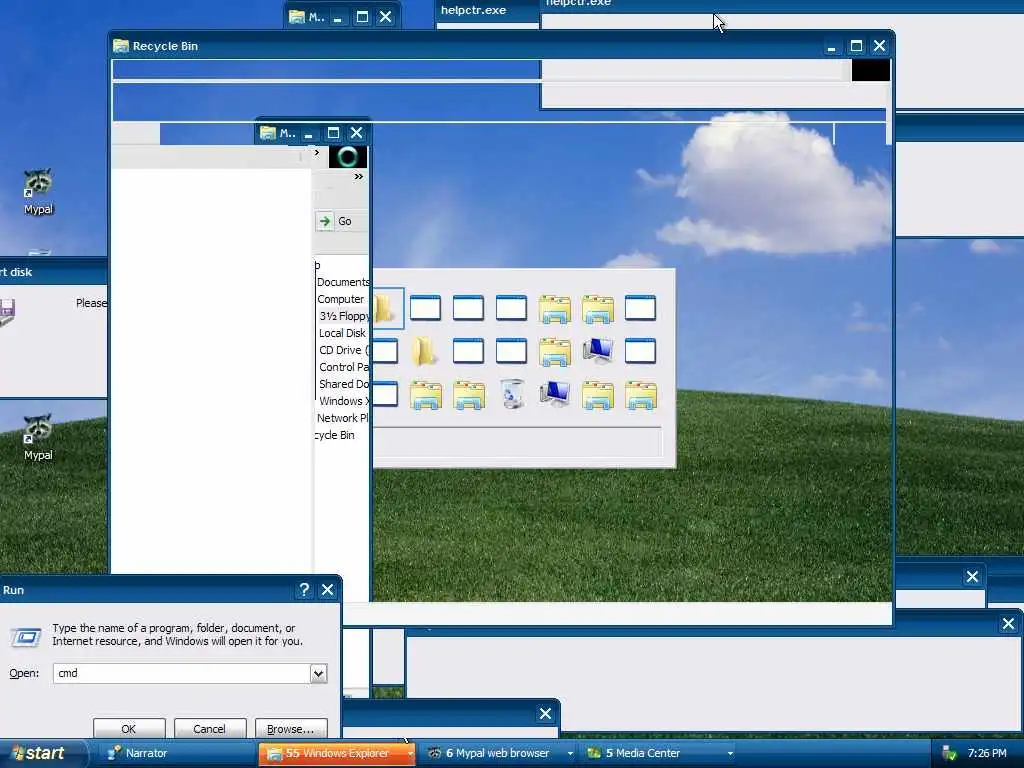Click the question mark help button in Run
The width and height of the screenshot is (1024, 768).
(x=304, y=590)
